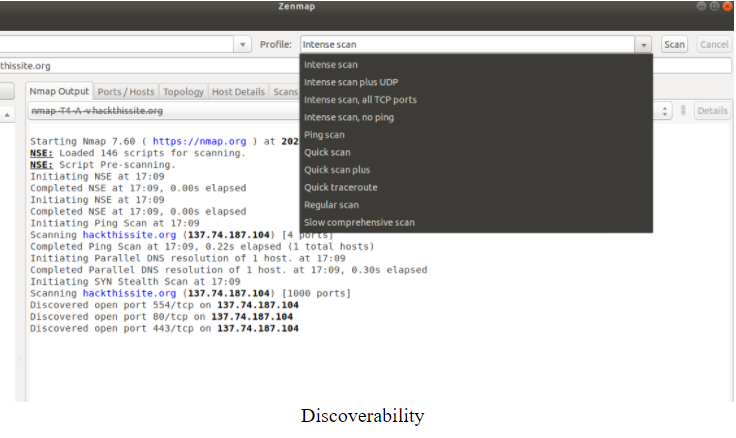The image size is (736, 438).
Task: Click the line 'NSE: Script Pre-scanning.'
Action: click(103, 165)
